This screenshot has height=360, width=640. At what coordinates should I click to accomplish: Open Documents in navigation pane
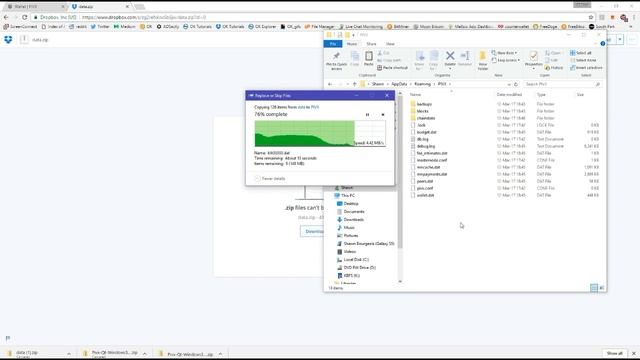click(x=353, y=211)
